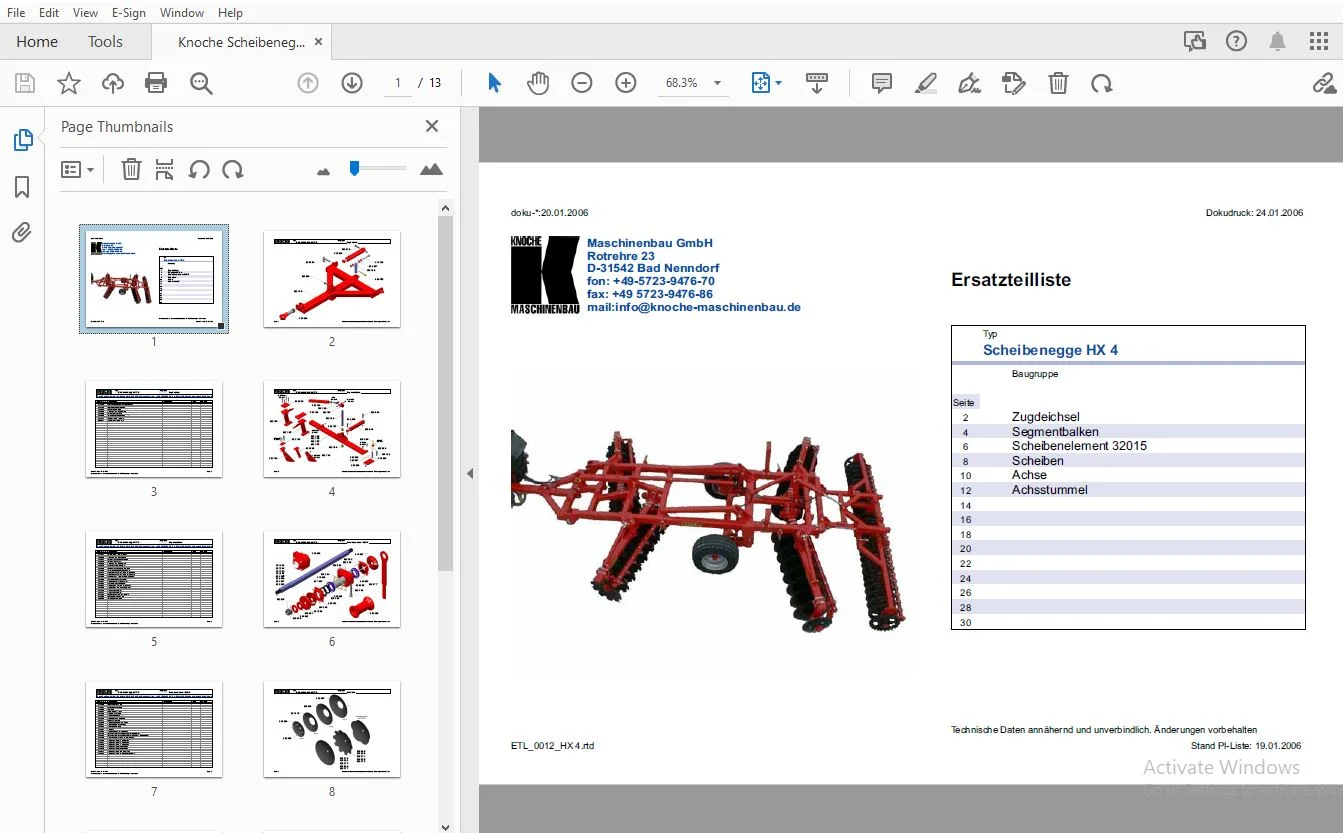
Task: Open the share feedback chat icon
Action: pyautogui.click(x=1194, y=41)
